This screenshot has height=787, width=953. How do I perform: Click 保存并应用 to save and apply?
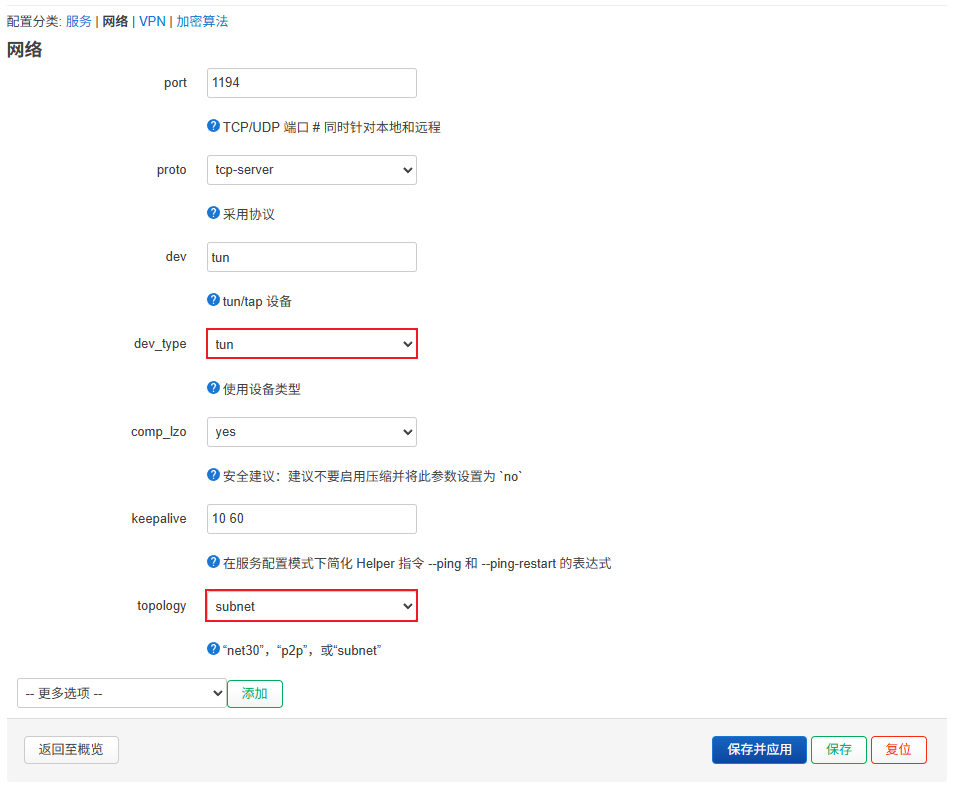(x=759, y=750)
